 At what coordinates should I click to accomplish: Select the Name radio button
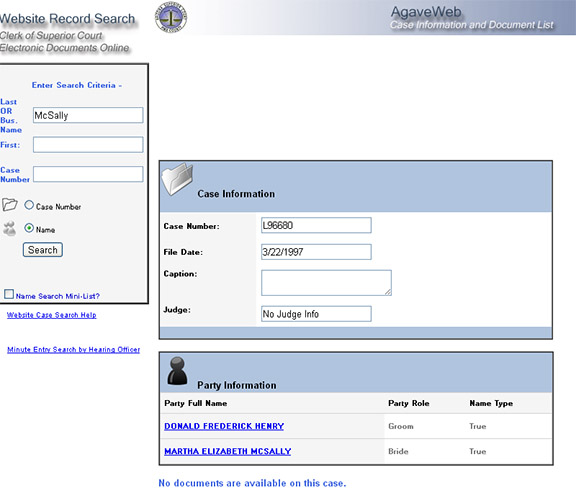29,228
